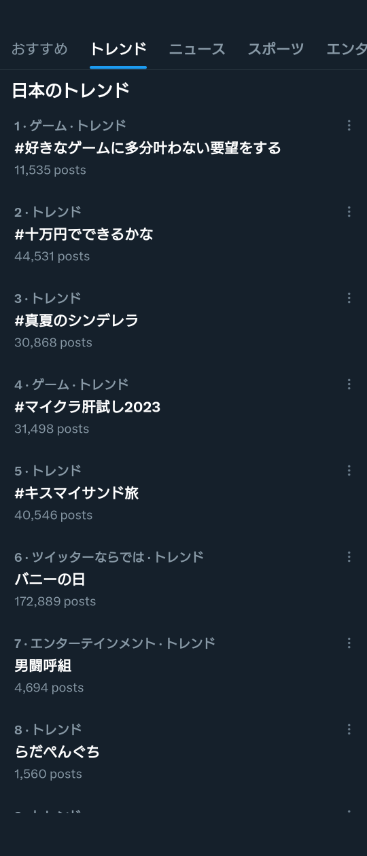
Task: Select the トレンド tab
Action: pos(118,49)
